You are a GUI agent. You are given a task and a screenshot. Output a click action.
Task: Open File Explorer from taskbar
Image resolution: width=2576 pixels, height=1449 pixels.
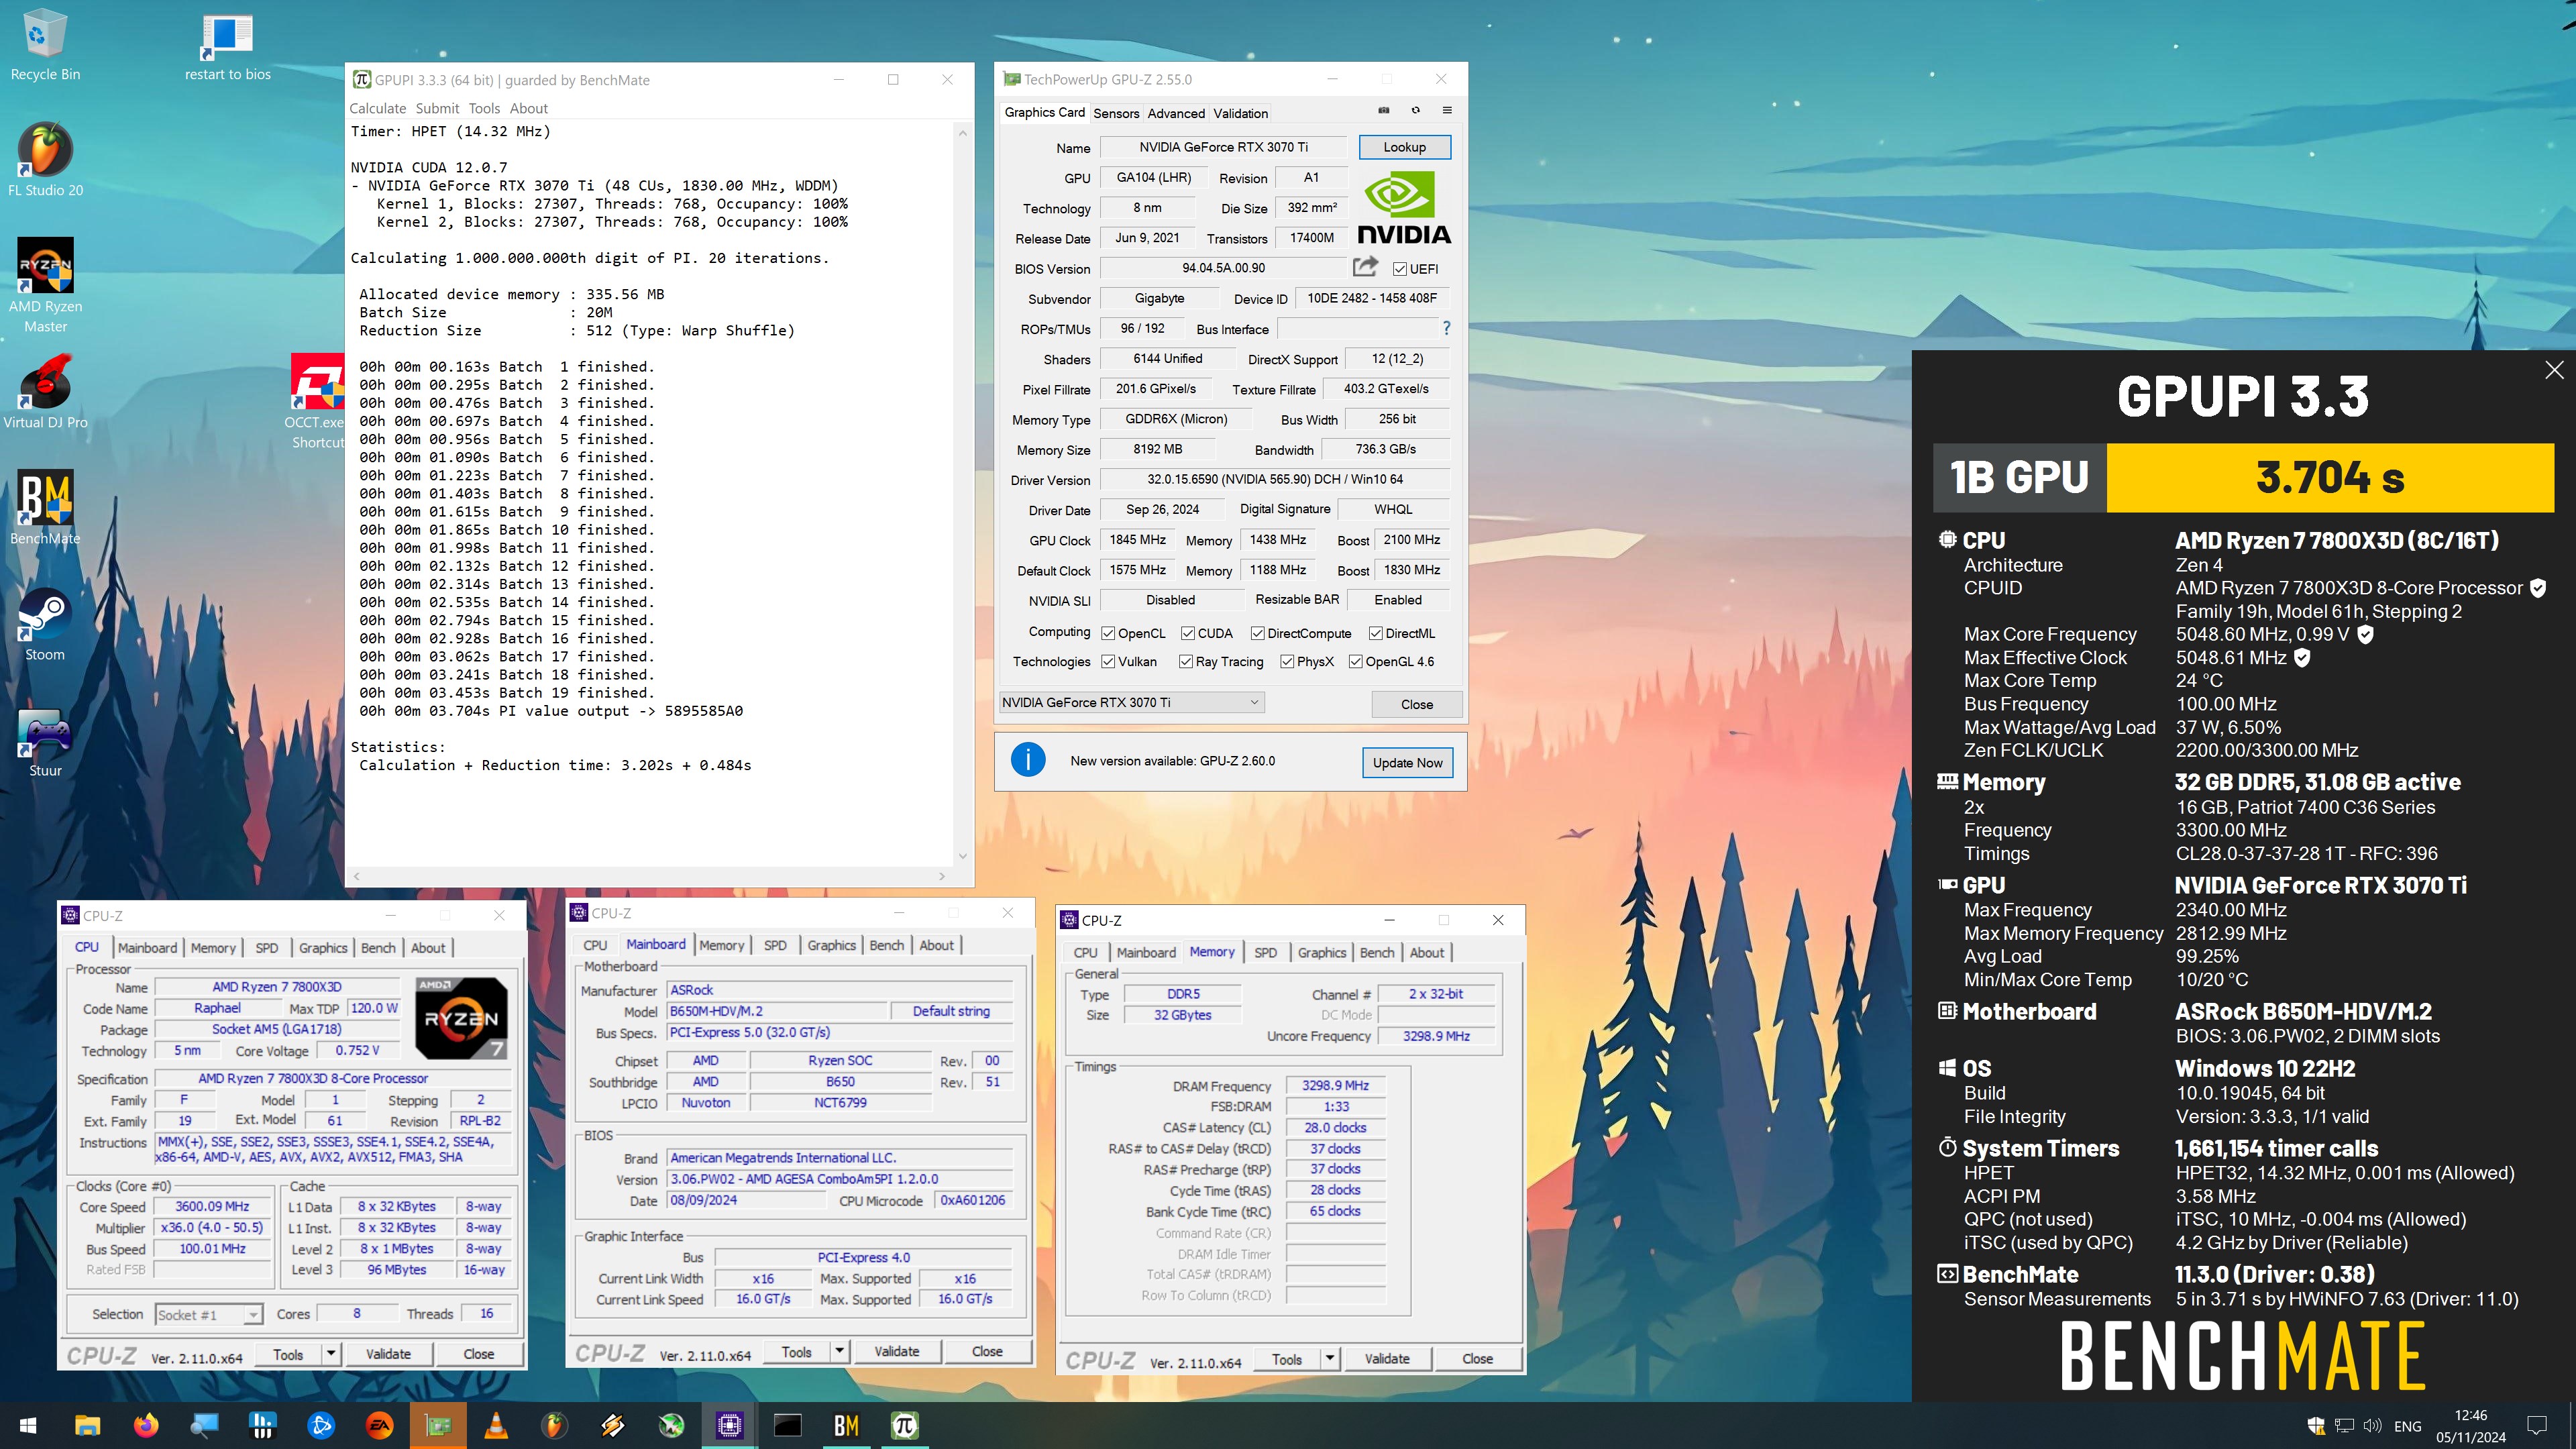(x=87, y=1425)
